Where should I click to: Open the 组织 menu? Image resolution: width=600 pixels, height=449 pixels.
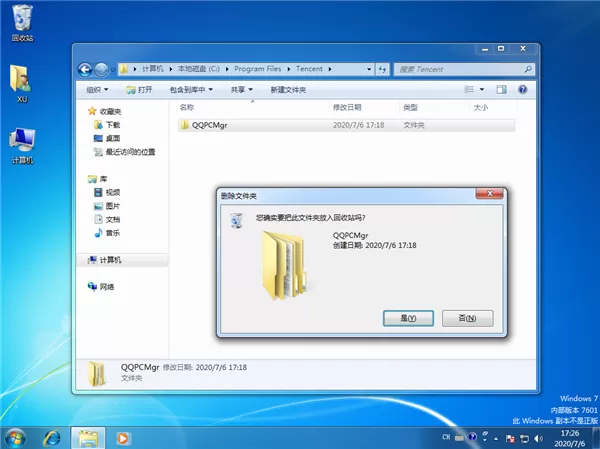[x=97, y=90]
